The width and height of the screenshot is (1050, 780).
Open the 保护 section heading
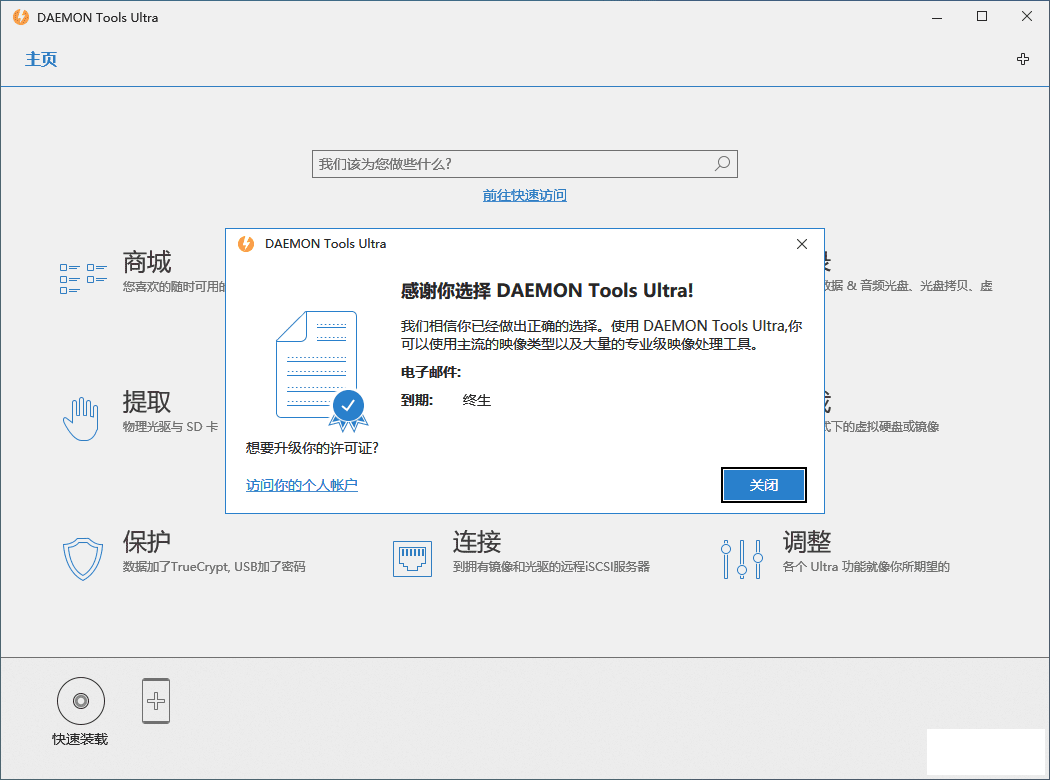pyautogui.click(x=147, y=542)
